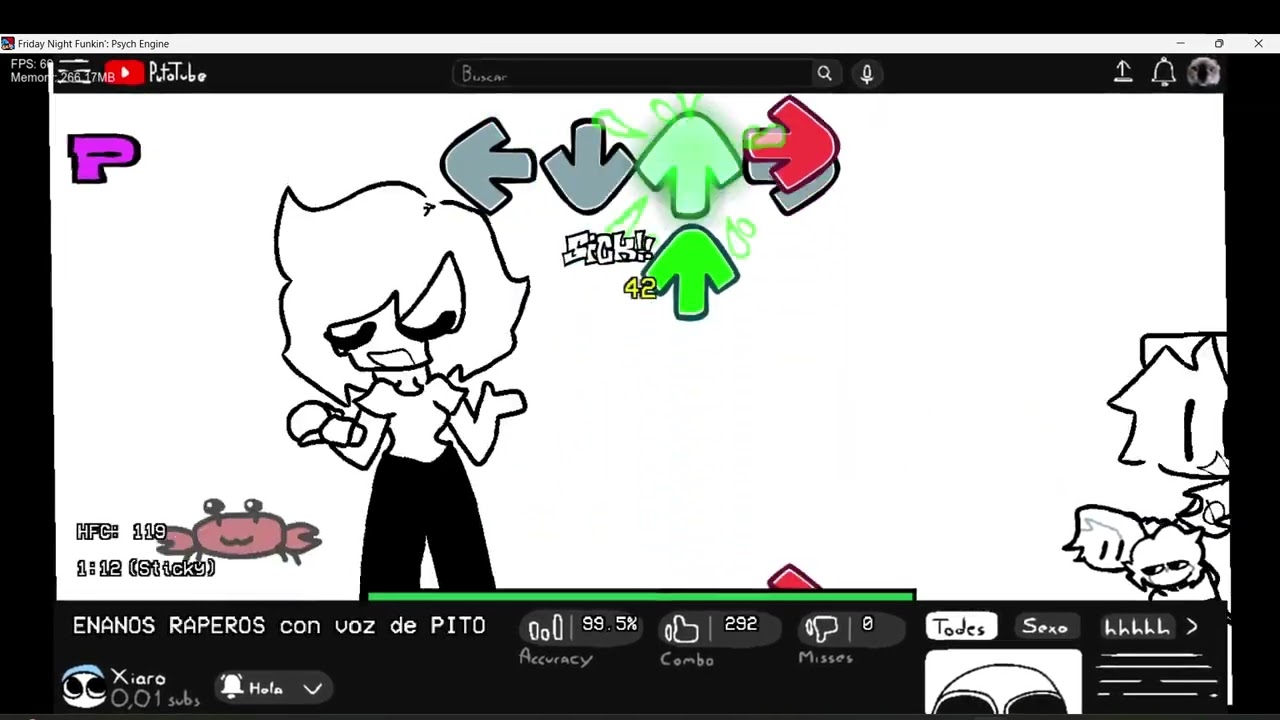
Task: Maximize or restore the Psych Engine window
Action: pos(1219,43)
